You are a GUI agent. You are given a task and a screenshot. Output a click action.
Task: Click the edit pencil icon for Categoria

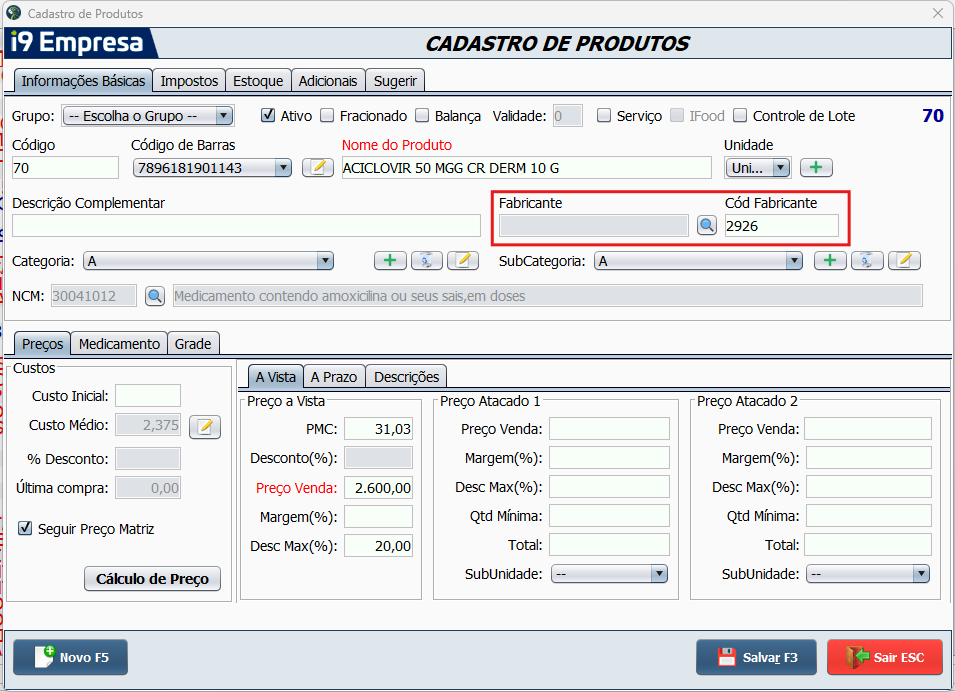(x=463, y=261)
